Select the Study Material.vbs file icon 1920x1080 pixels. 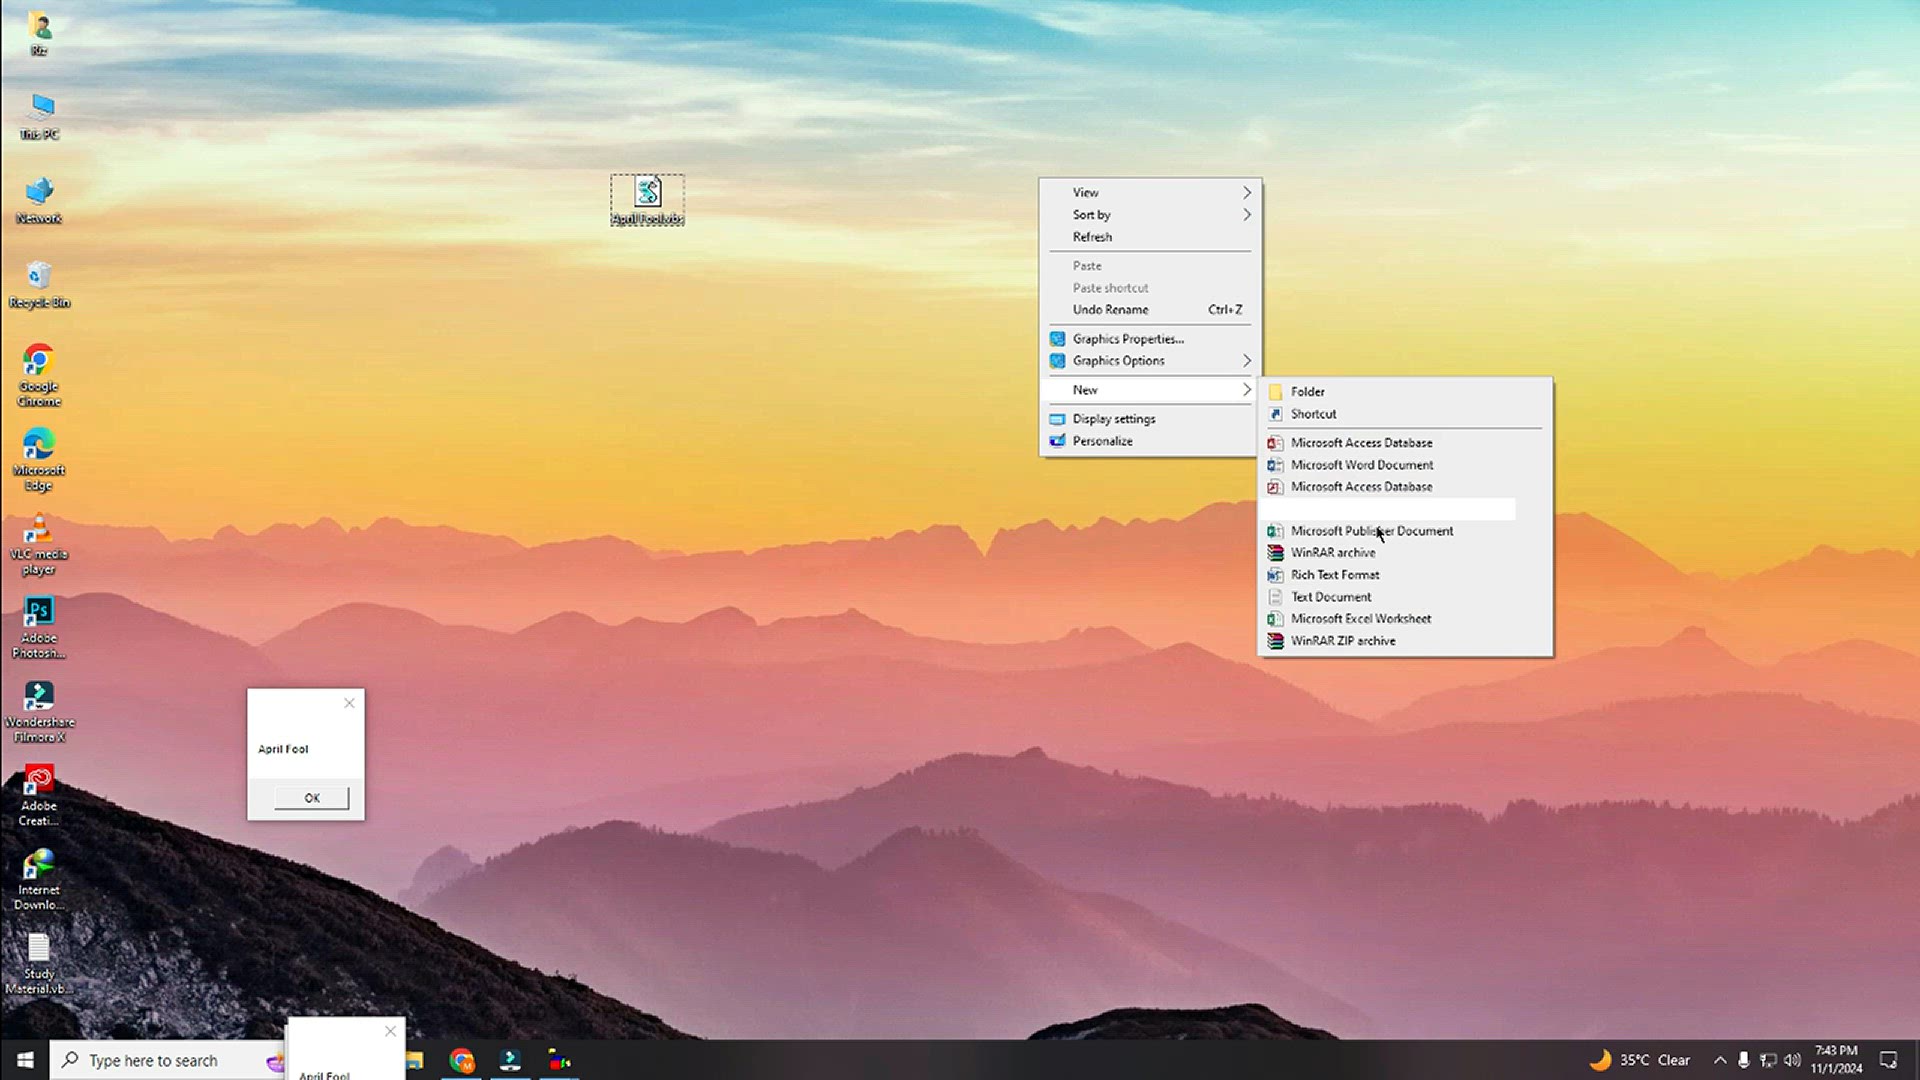click(x=39, y=963)
